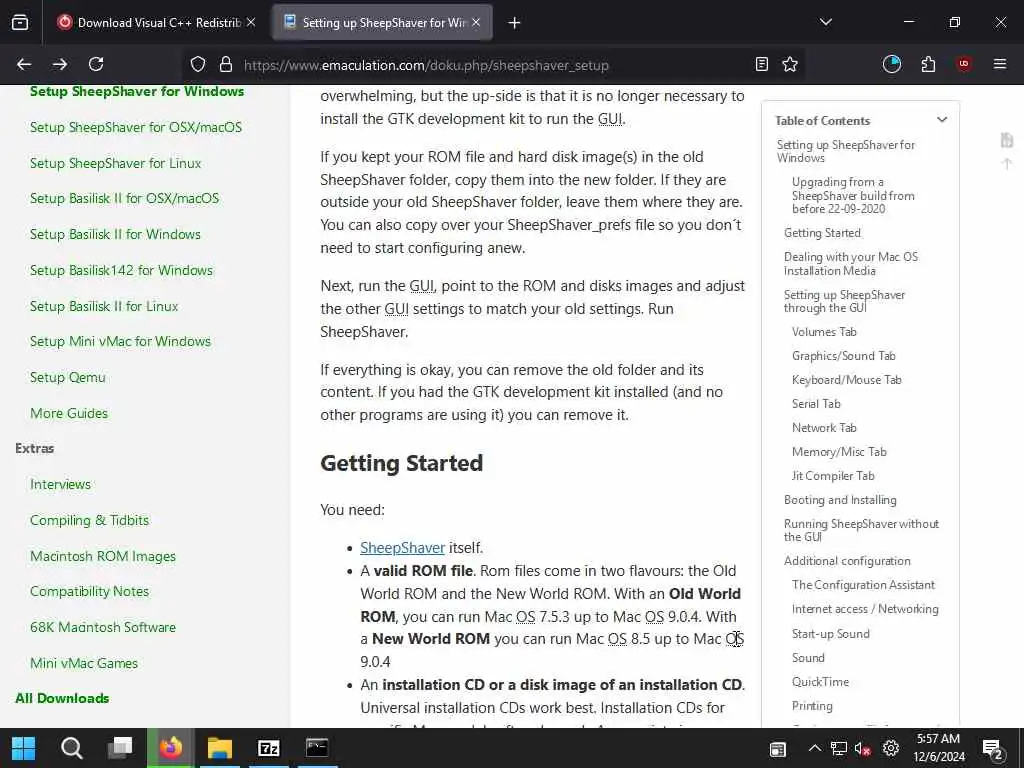The width and height of the screenshot is (1024, 768).
Task: Show hidden system tray icons
Action: point(814,748)
